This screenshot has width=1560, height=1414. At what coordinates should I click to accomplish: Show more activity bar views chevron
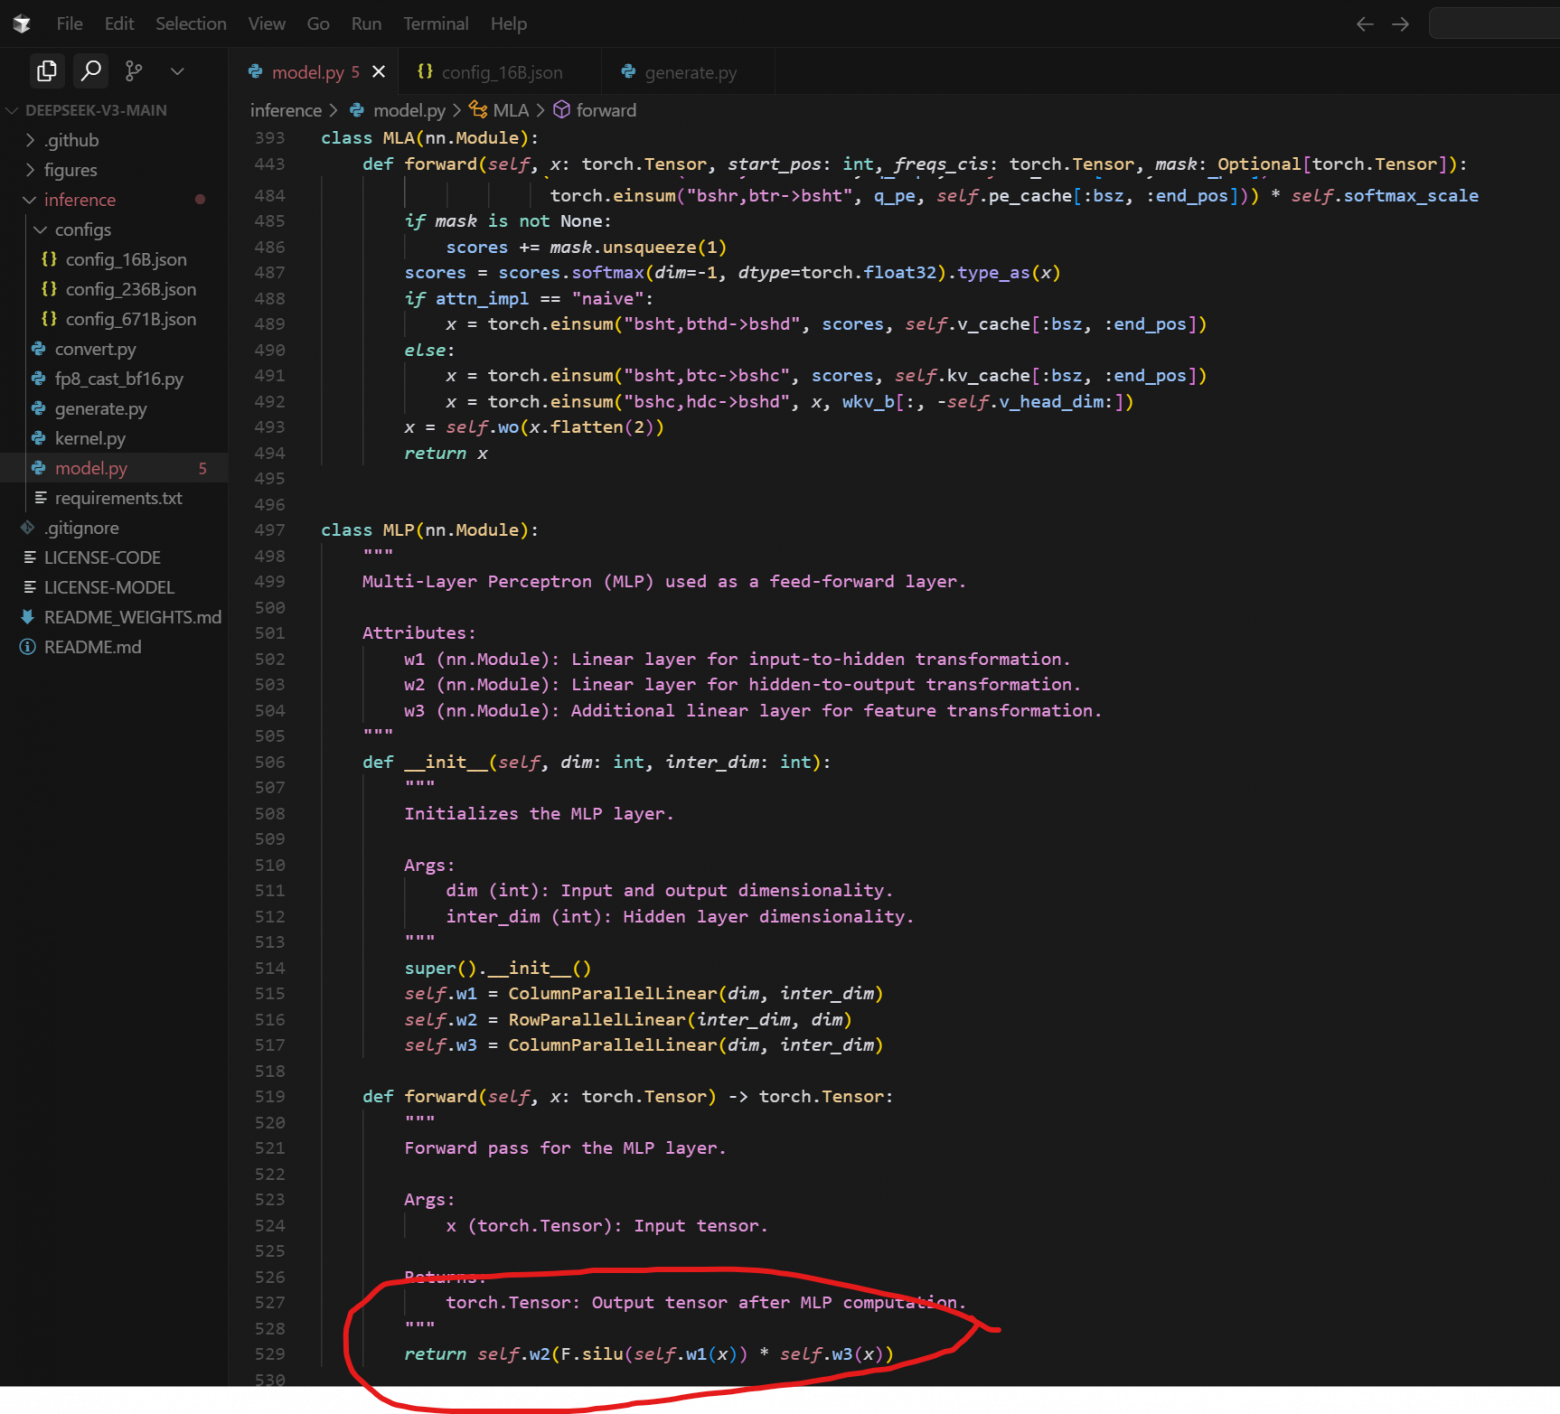[x=177, y=71]
